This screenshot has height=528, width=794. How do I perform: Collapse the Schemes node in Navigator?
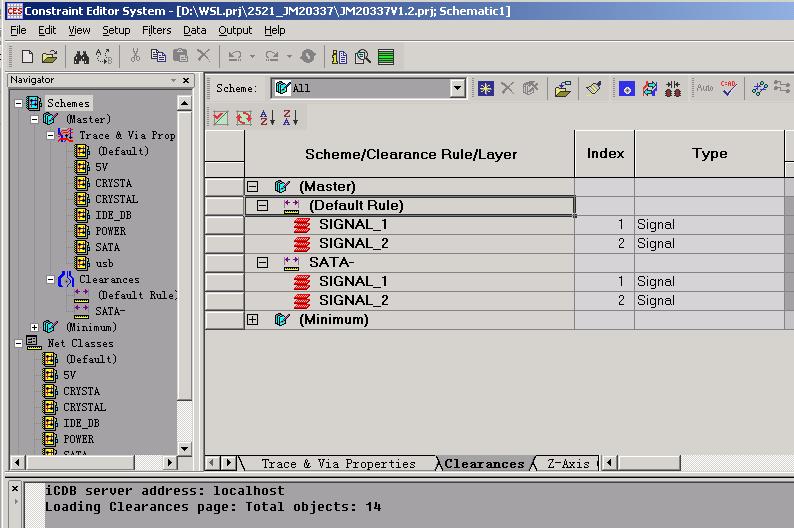[19, 103]
